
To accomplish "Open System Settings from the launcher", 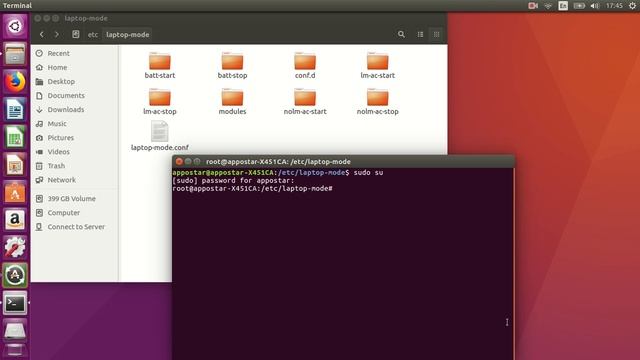I will click(15, 248).
